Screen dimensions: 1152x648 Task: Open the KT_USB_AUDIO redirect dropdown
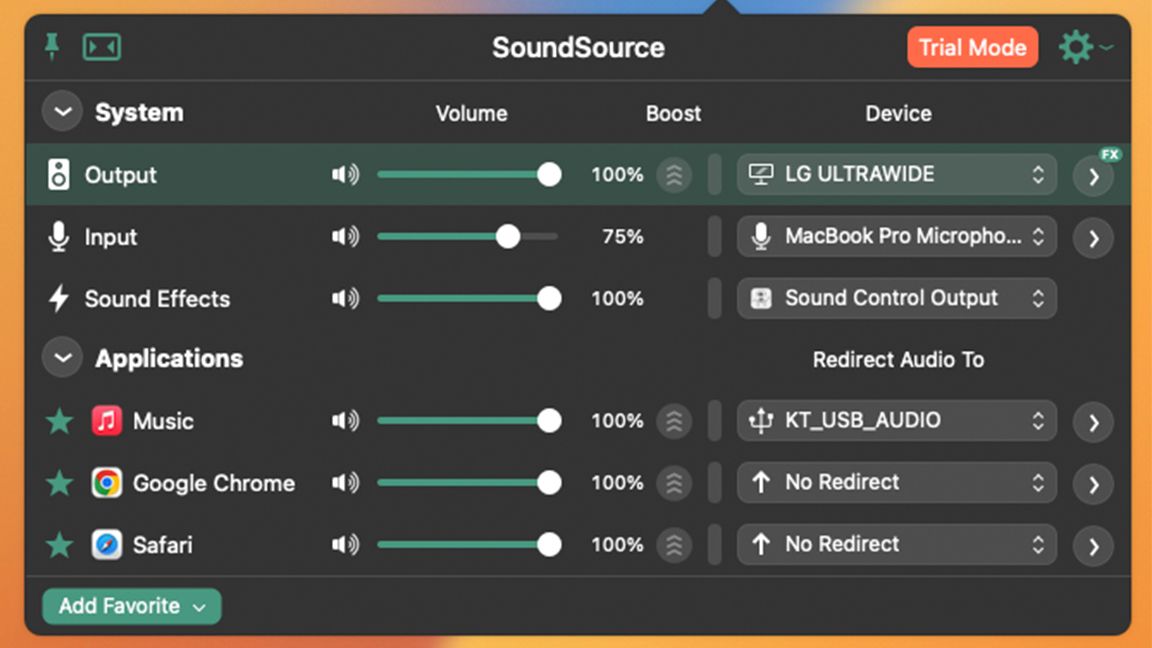[x=896, y=421]
